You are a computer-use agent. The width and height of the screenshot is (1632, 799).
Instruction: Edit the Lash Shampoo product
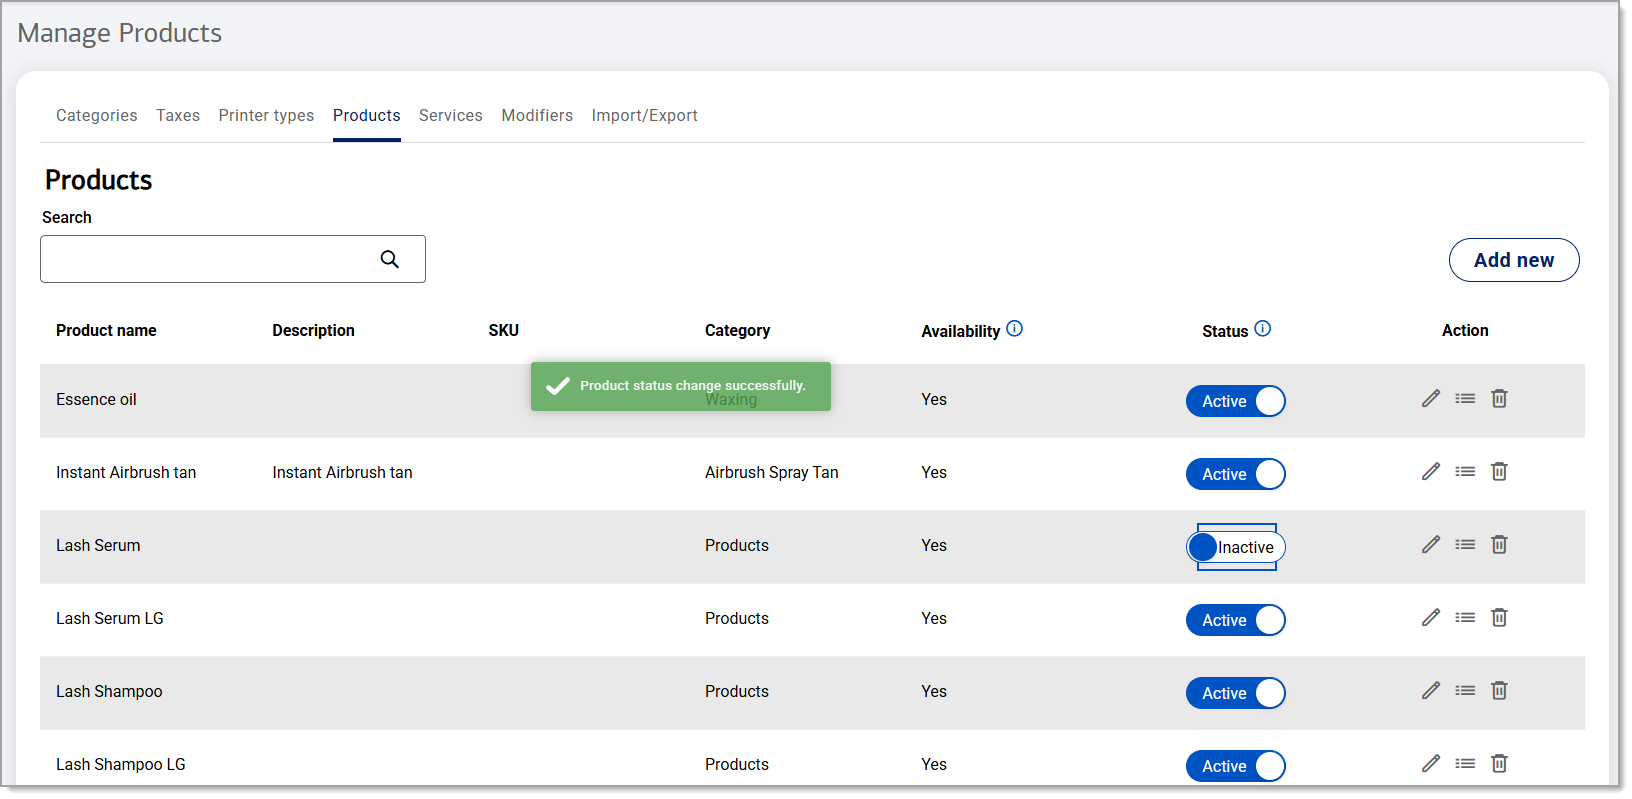(1431, 690)
